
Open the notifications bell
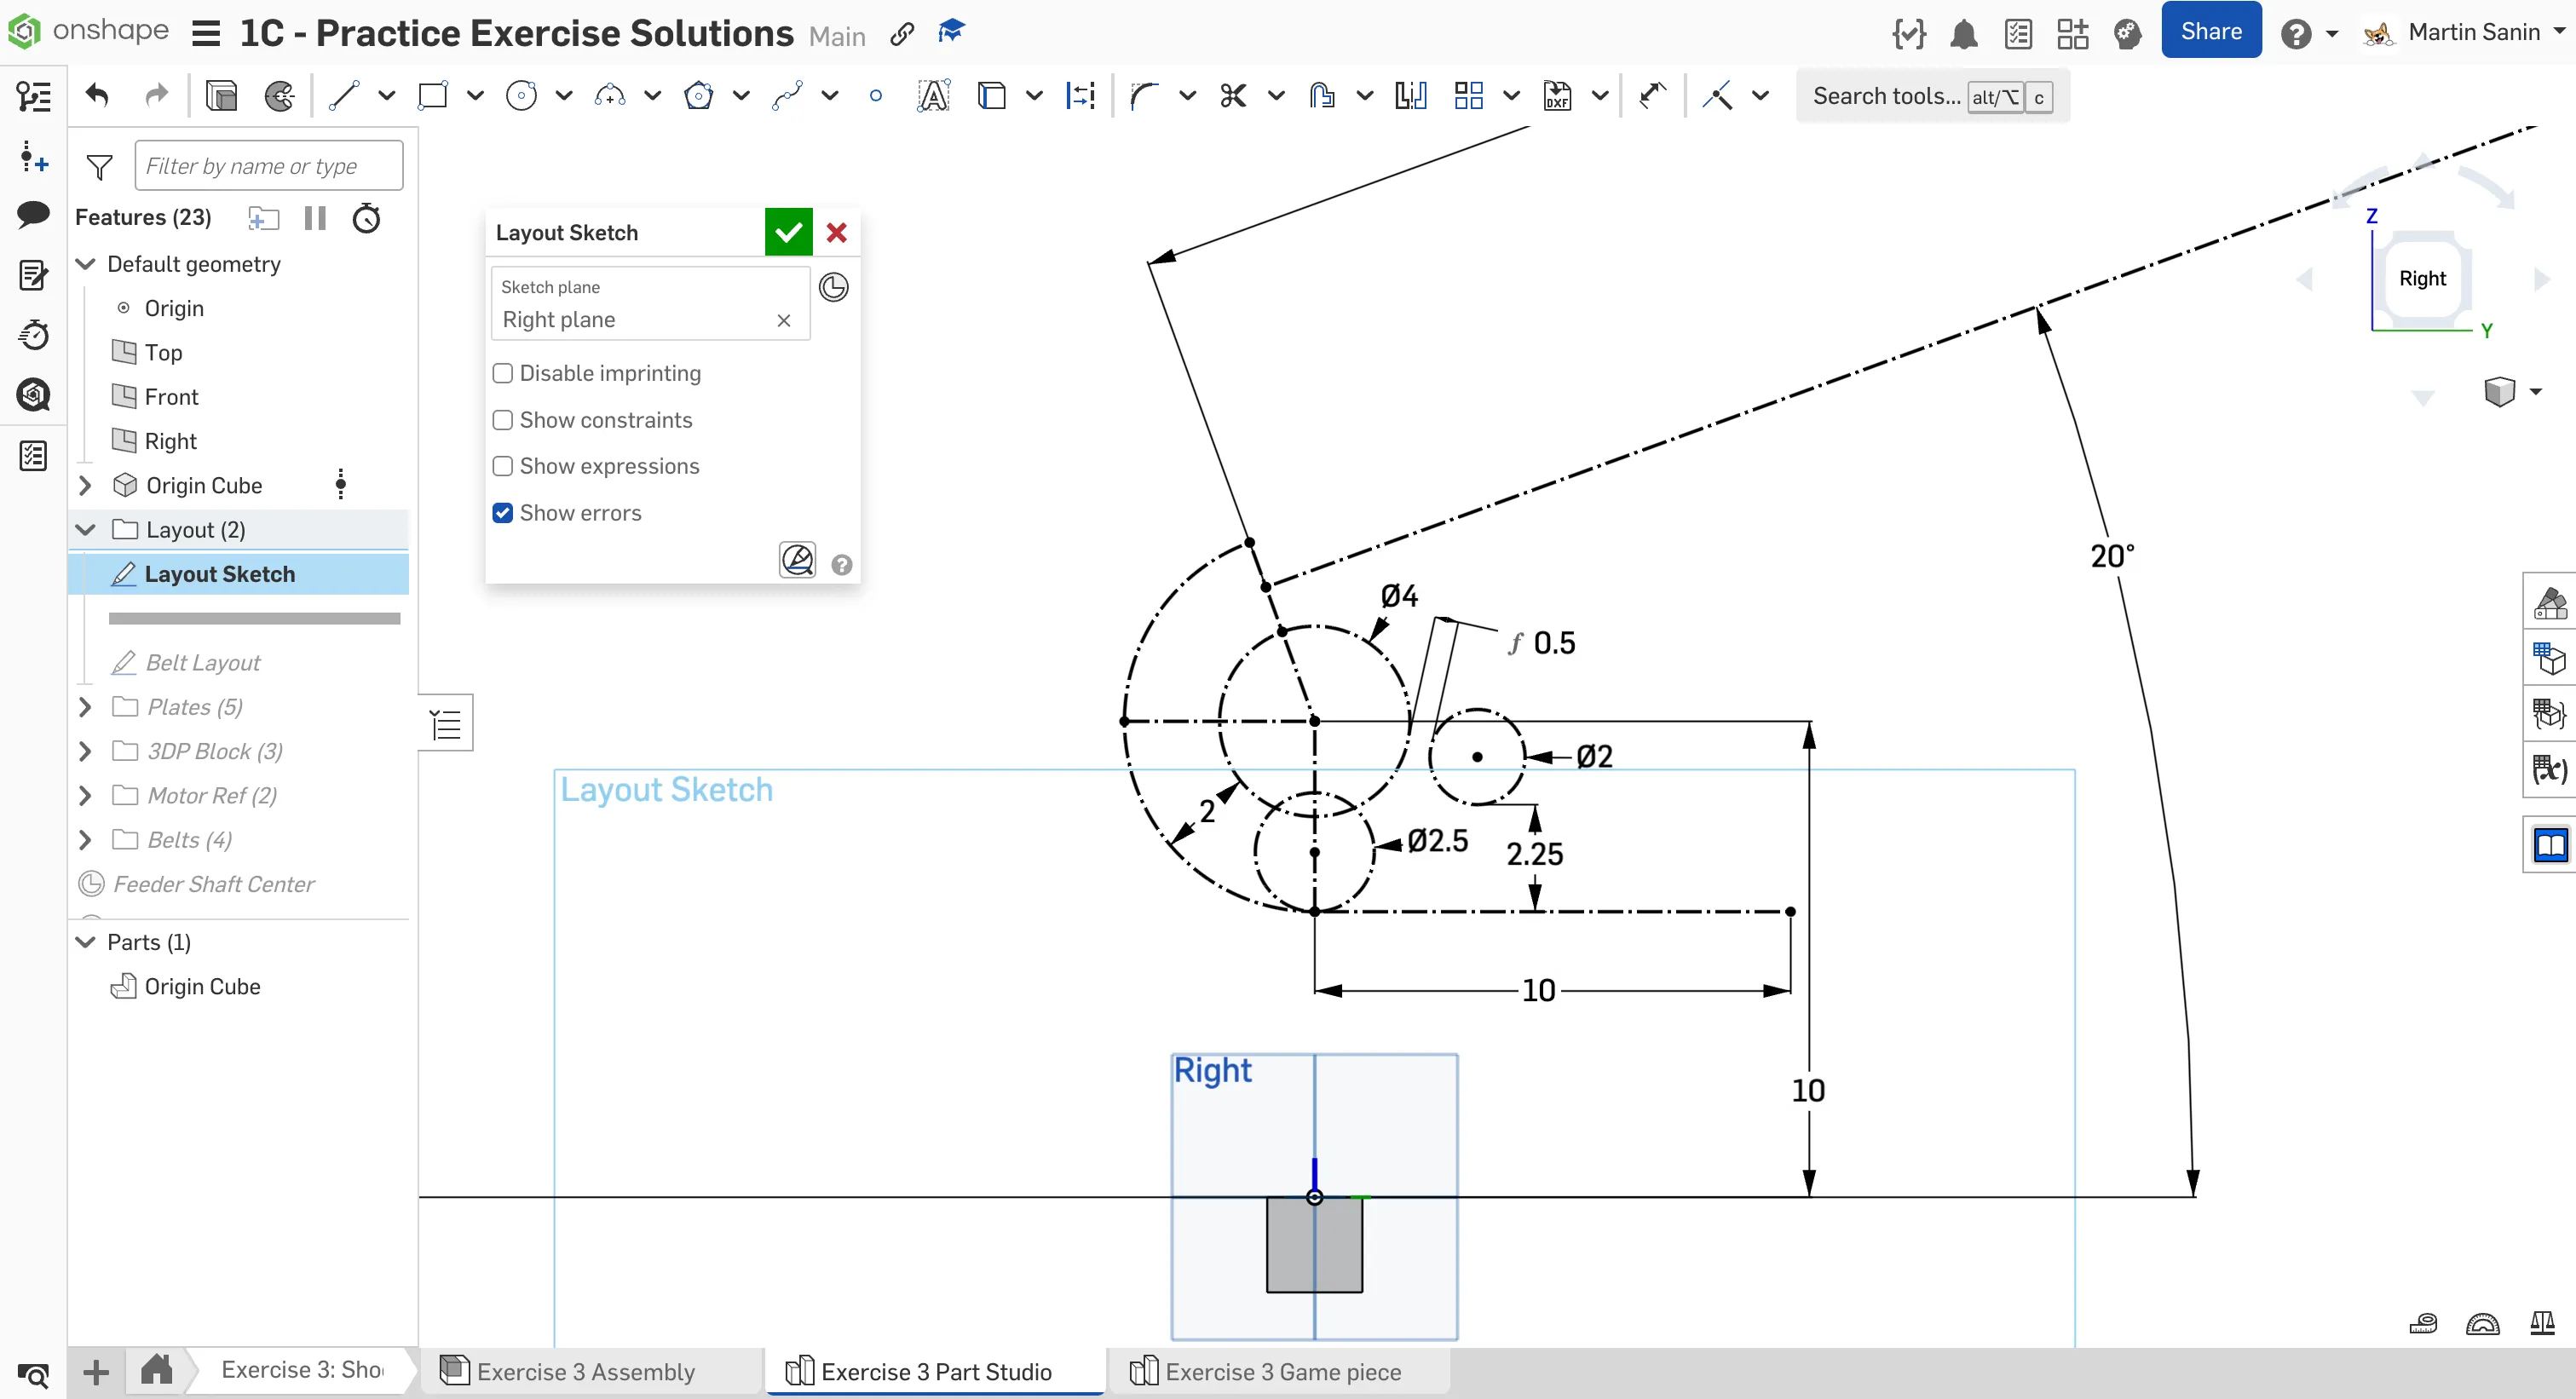(x=1963, y=34)
